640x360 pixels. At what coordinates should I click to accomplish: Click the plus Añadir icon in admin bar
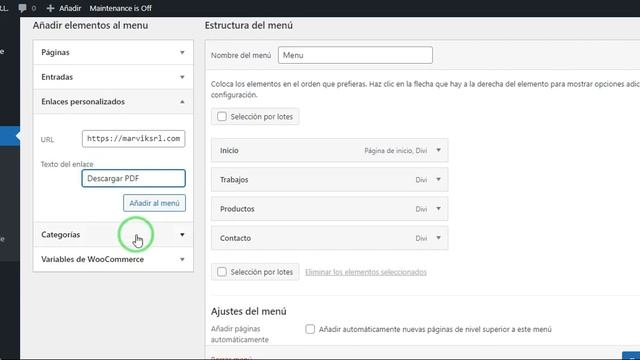50,8
